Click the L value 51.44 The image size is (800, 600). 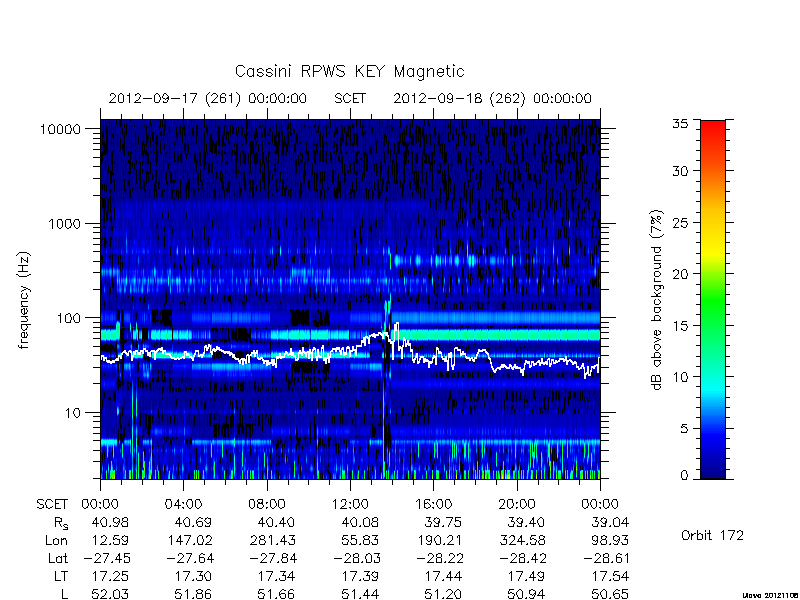tap(359, 594)
